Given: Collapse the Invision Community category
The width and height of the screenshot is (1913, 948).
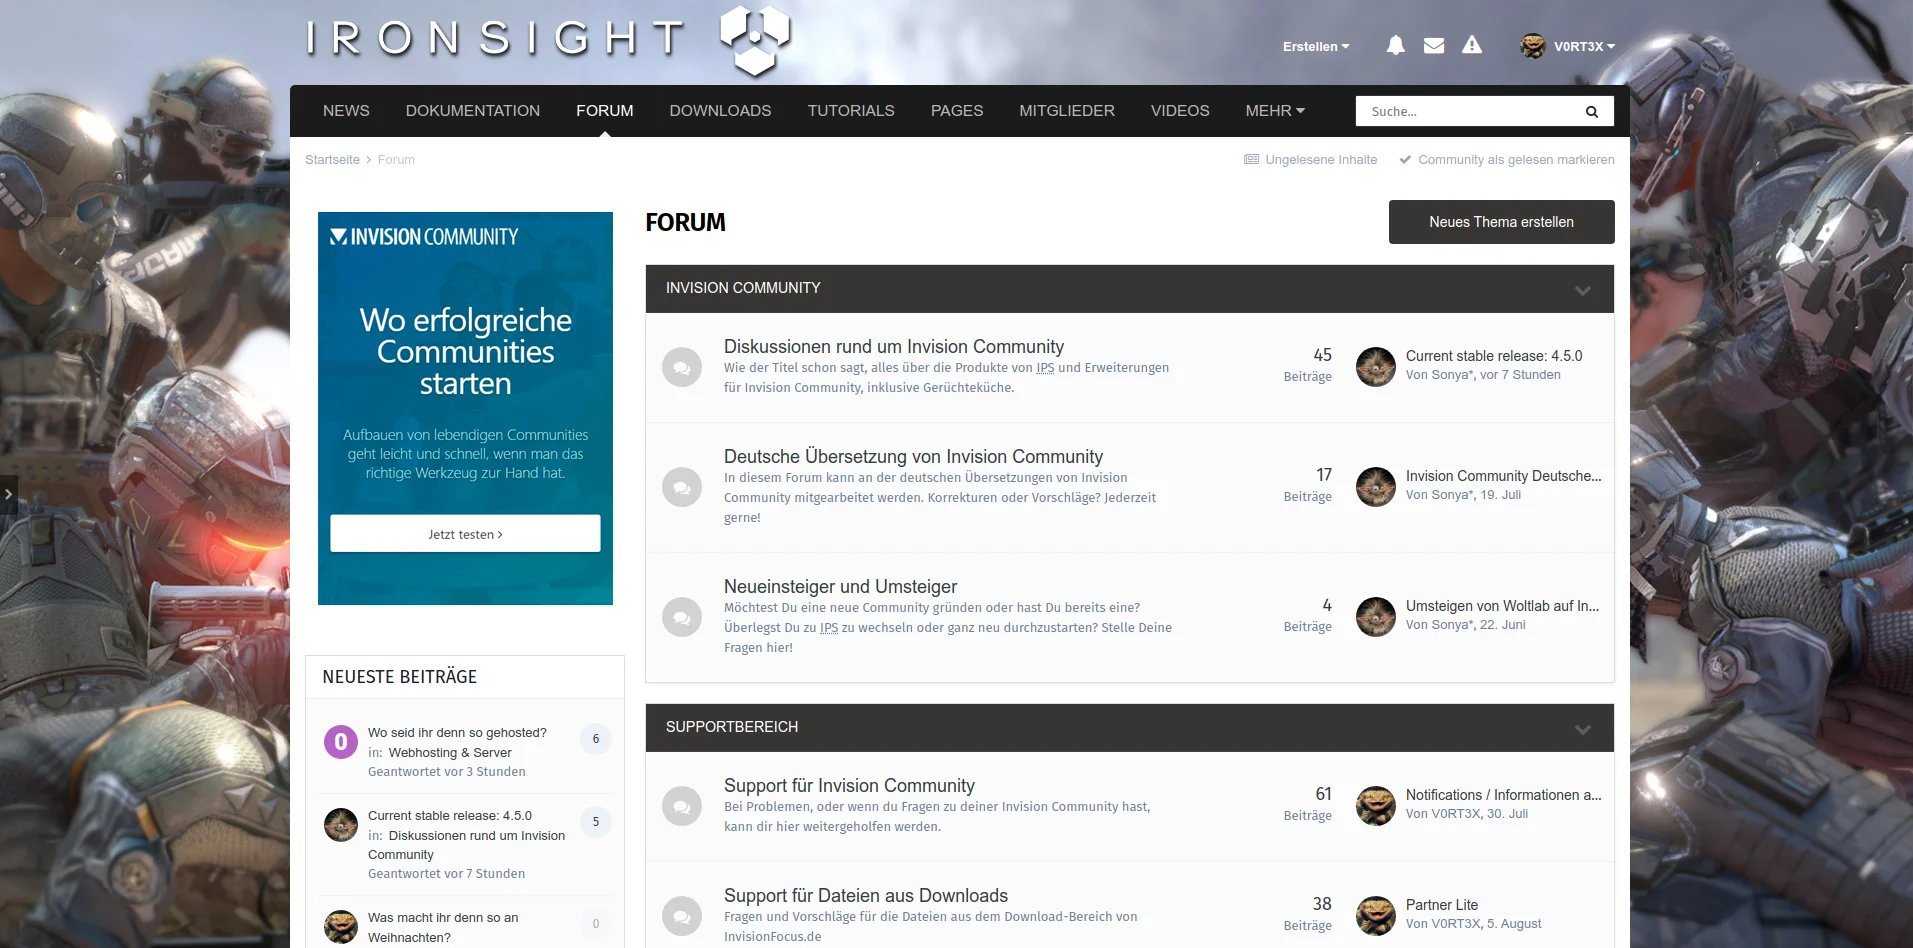Looking at the screenshot, I should (1582, 290).
